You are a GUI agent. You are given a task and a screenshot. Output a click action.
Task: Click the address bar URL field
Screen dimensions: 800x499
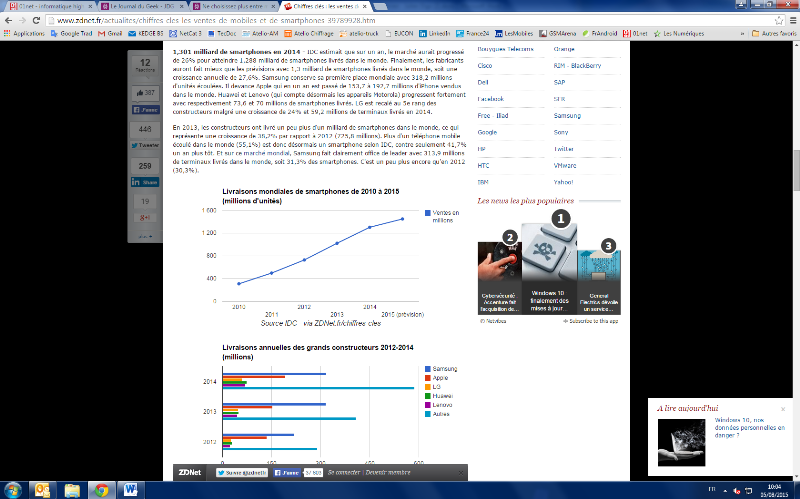413,20
